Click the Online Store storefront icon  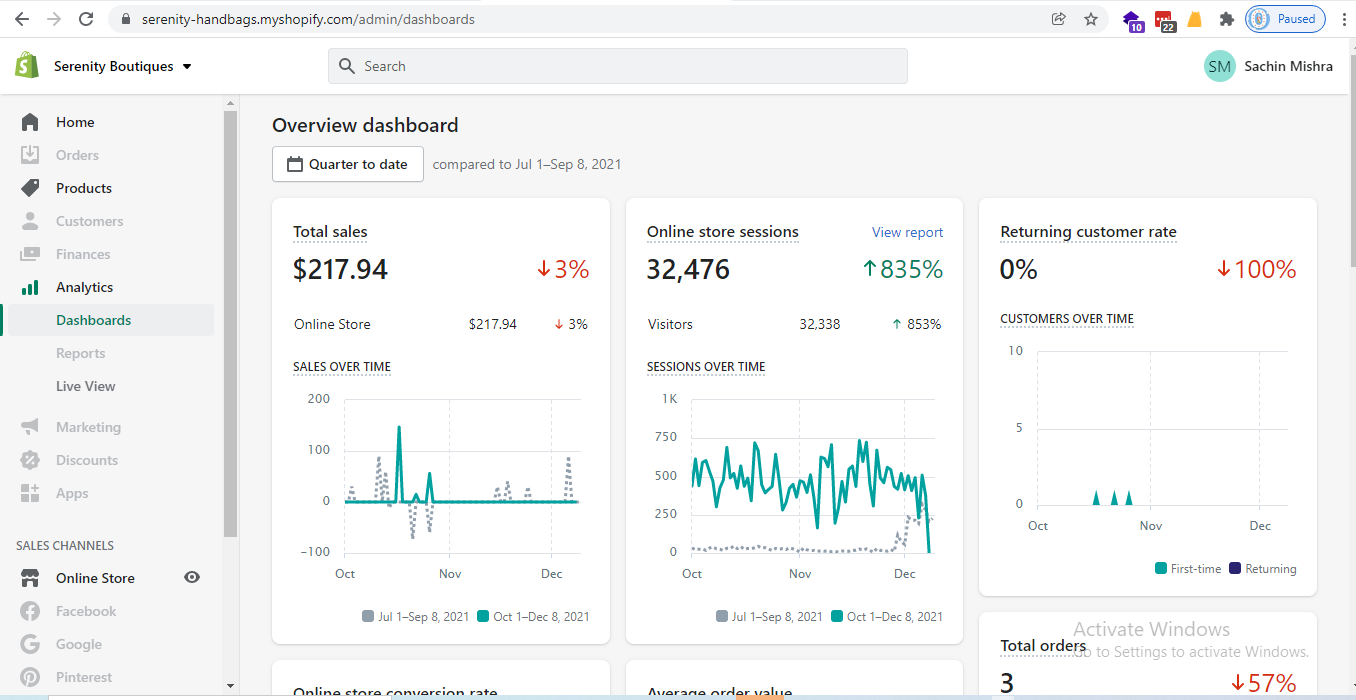[30, 578]
